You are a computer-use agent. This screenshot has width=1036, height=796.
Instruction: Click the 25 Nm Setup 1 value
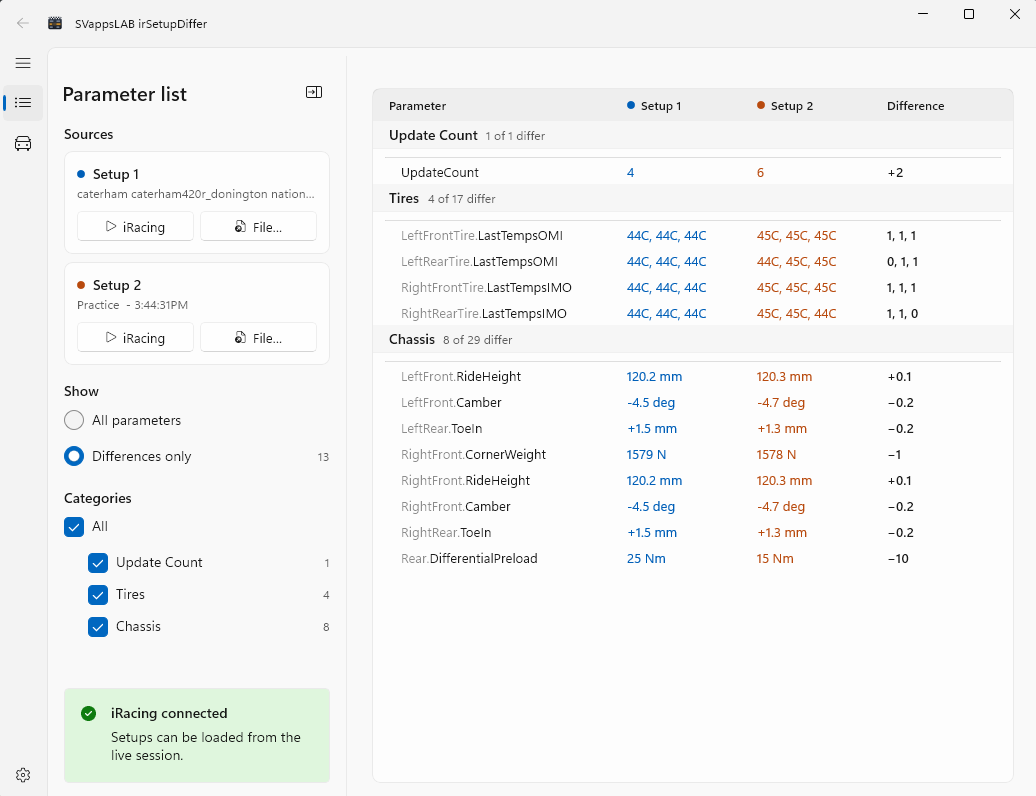[646, 558]
